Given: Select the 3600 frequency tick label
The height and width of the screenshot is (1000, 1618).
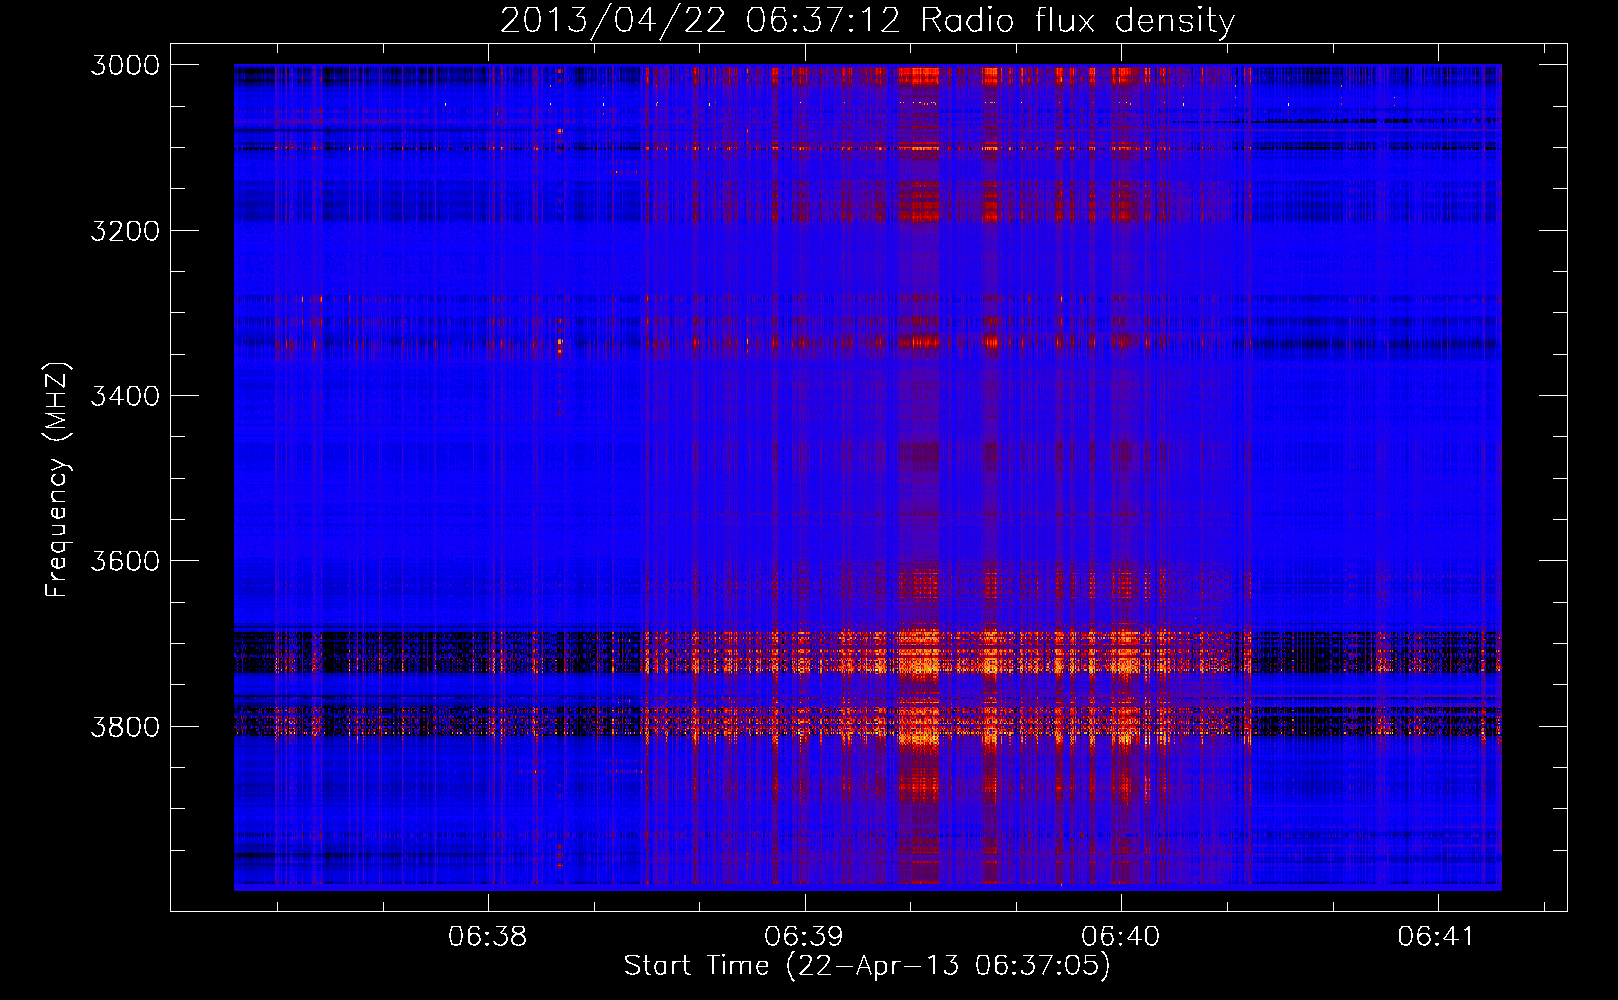Looking at the screenshot, I should point(125,561).
